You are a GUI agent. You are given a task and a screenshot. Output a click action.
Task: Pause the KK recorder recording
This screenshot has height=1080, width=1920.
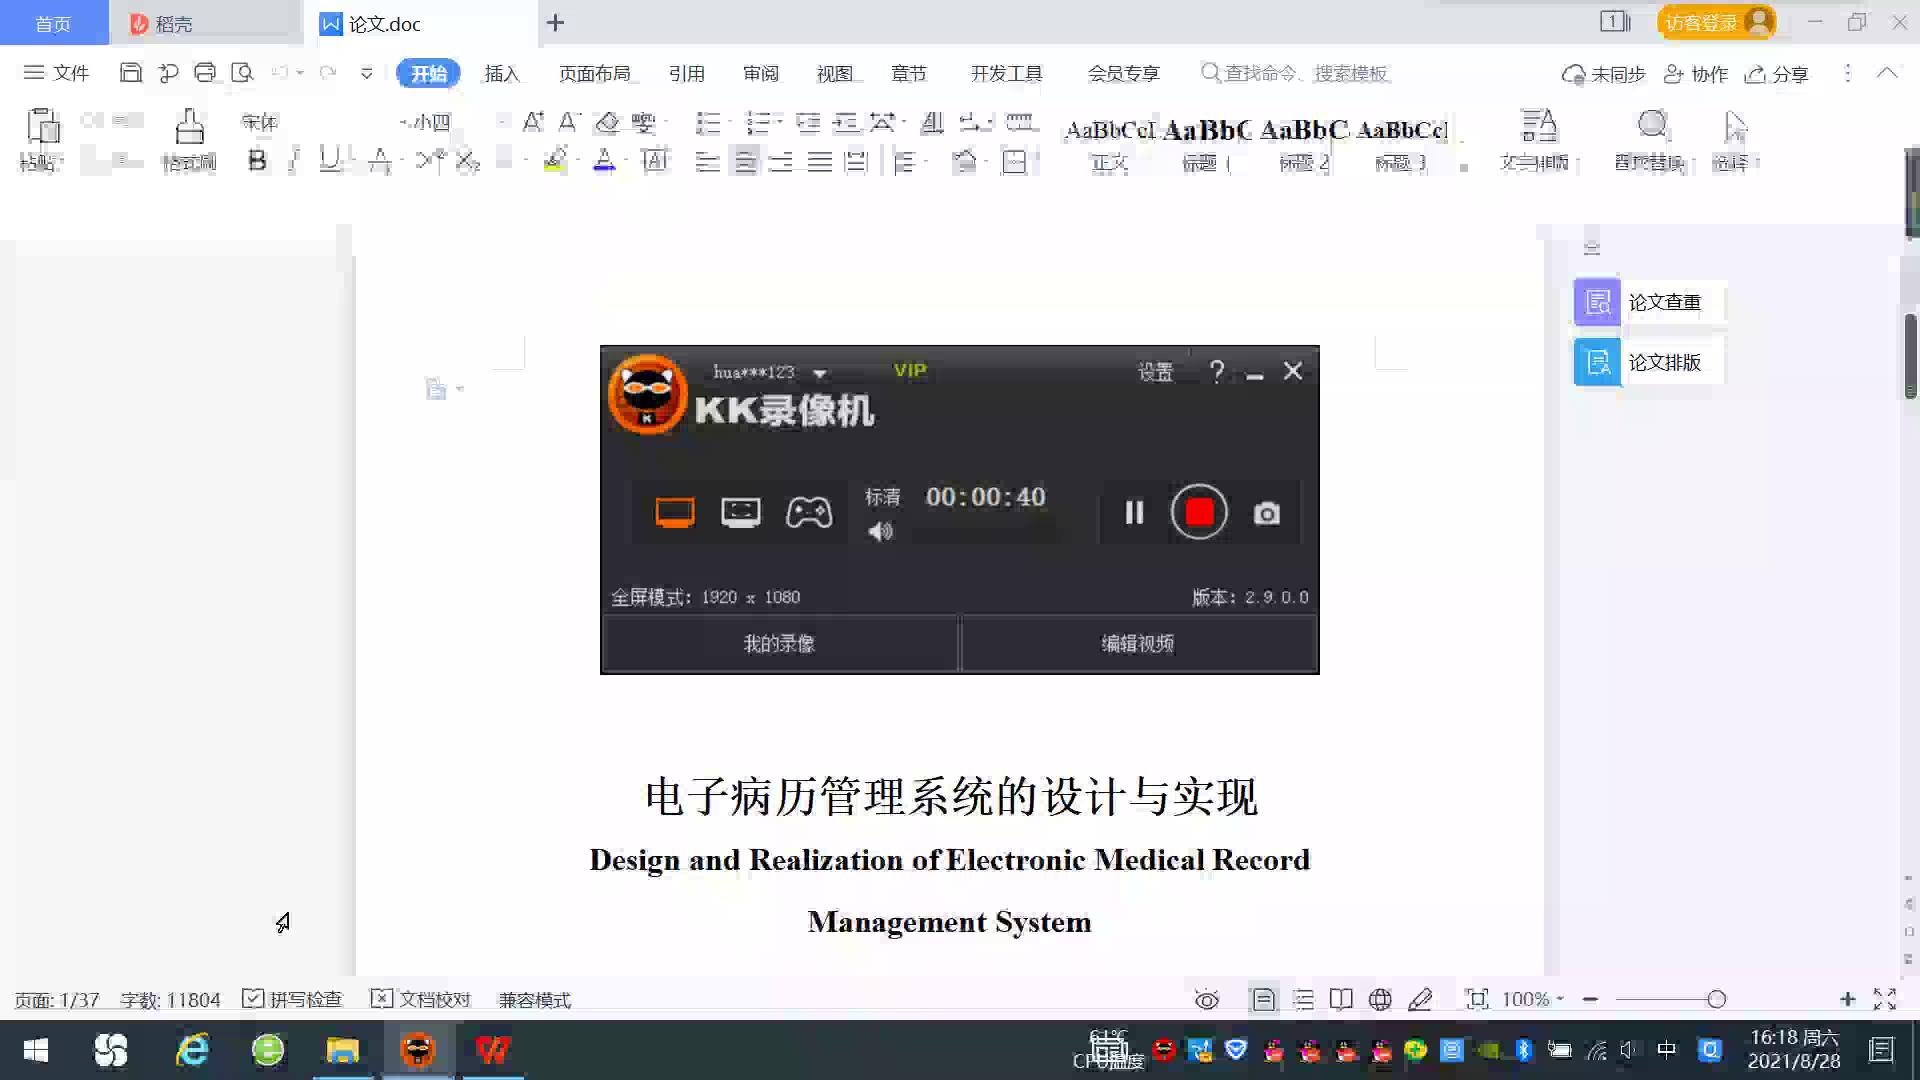click(x=1134, y=513)
